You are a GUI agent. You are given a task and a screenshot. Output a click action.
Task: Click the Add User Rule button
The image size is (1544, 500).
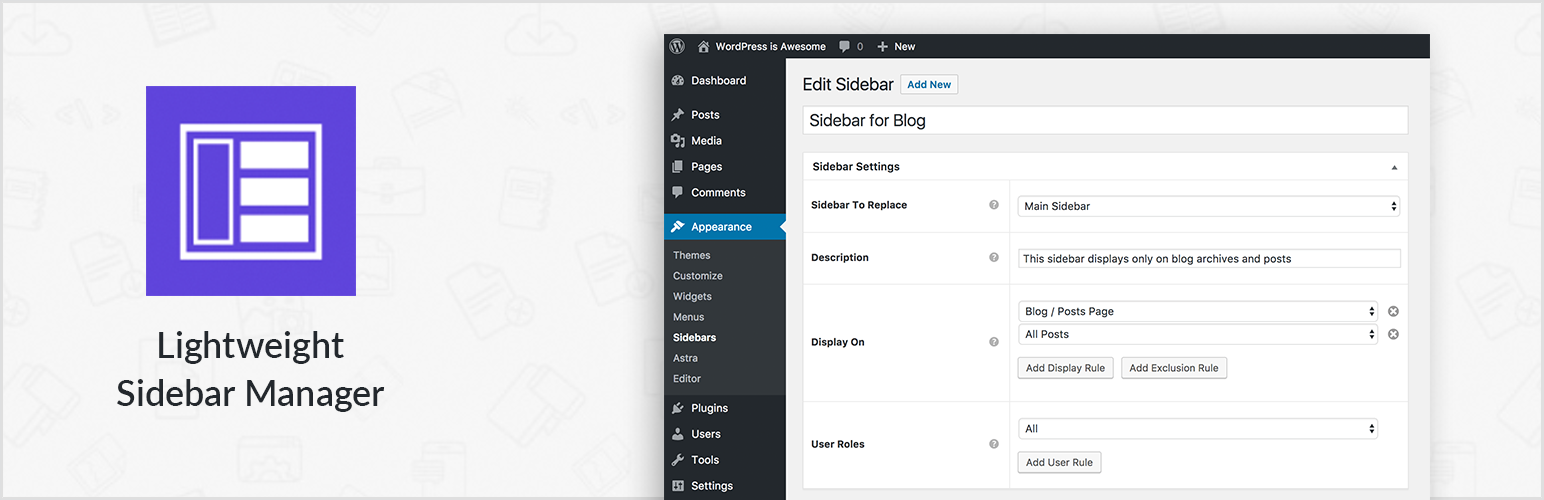pos(1059,462)
